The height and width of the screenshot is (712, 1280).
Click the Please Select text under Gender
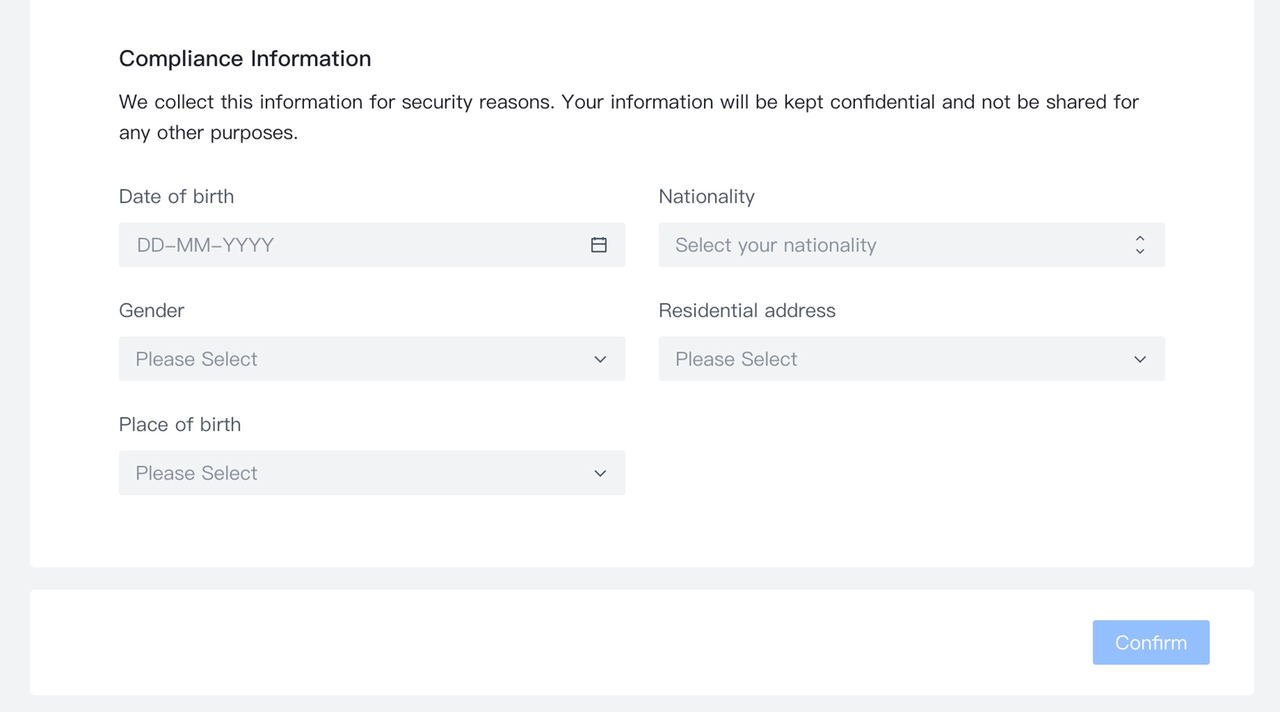click(x=196, y=359)
